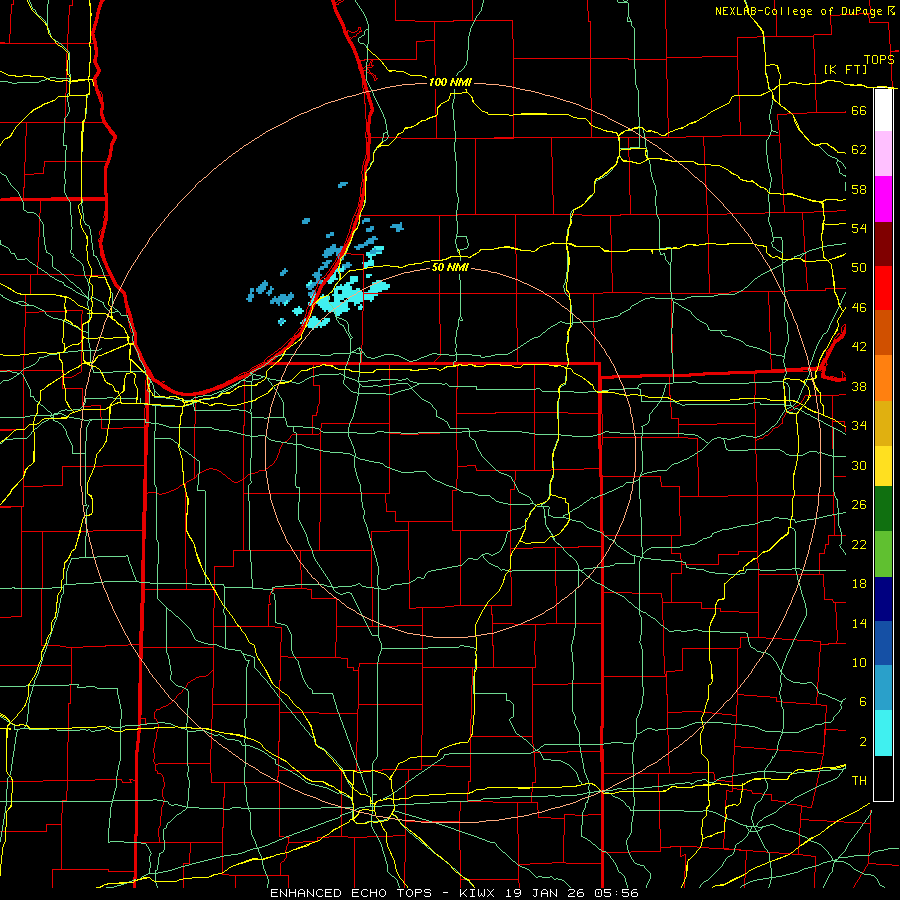Screen dimensions: 900x900
Task: Select the light green legend swatch
Action: [883, 554]
